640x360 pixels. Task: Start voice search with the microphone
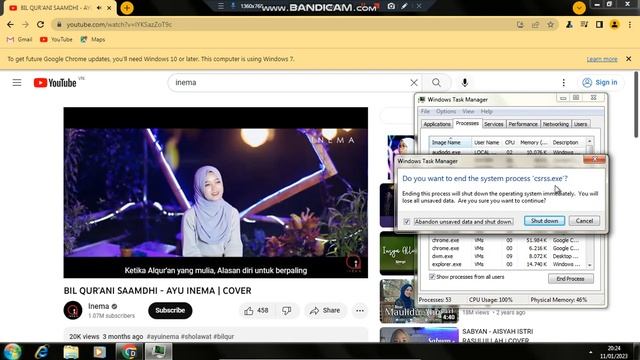point(464,83)
